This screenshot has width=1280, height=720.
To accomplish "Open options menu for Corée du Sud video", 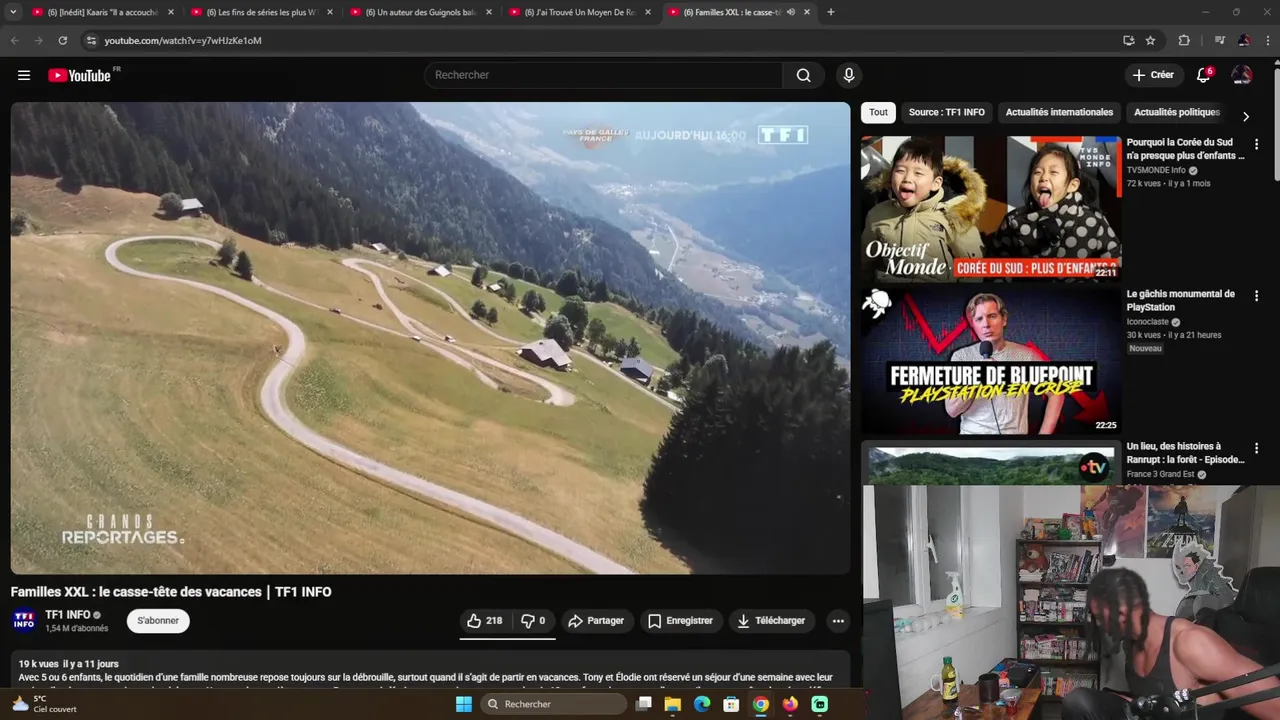I will pos(1256,145).
